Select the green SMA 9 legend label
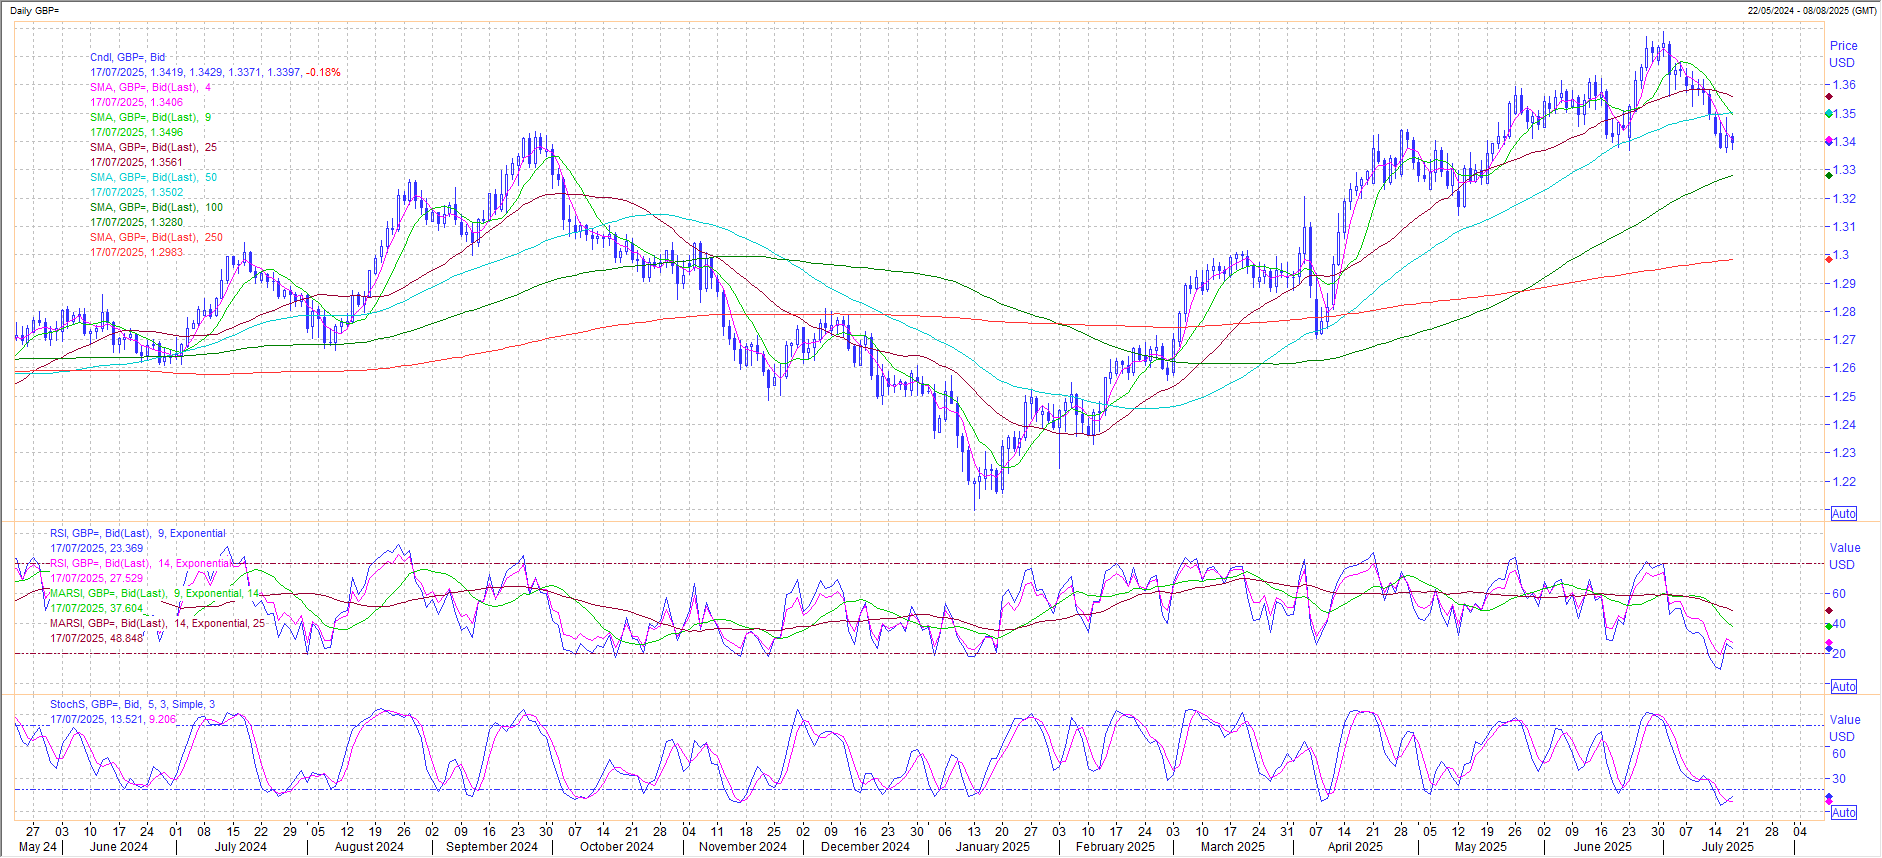1882x858 pixels. (x=150, y=117)
